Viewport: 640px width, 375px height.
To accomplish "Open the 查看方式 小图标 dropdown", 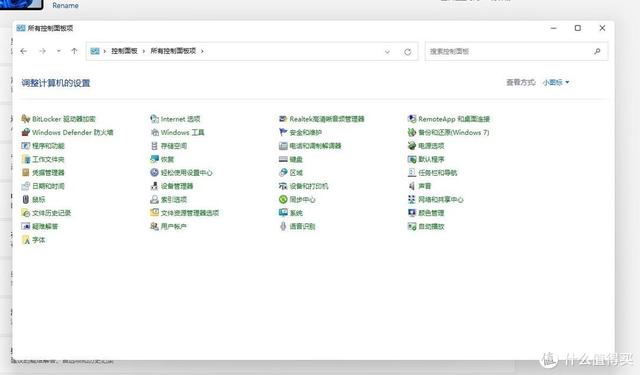I will click(556, 82).
